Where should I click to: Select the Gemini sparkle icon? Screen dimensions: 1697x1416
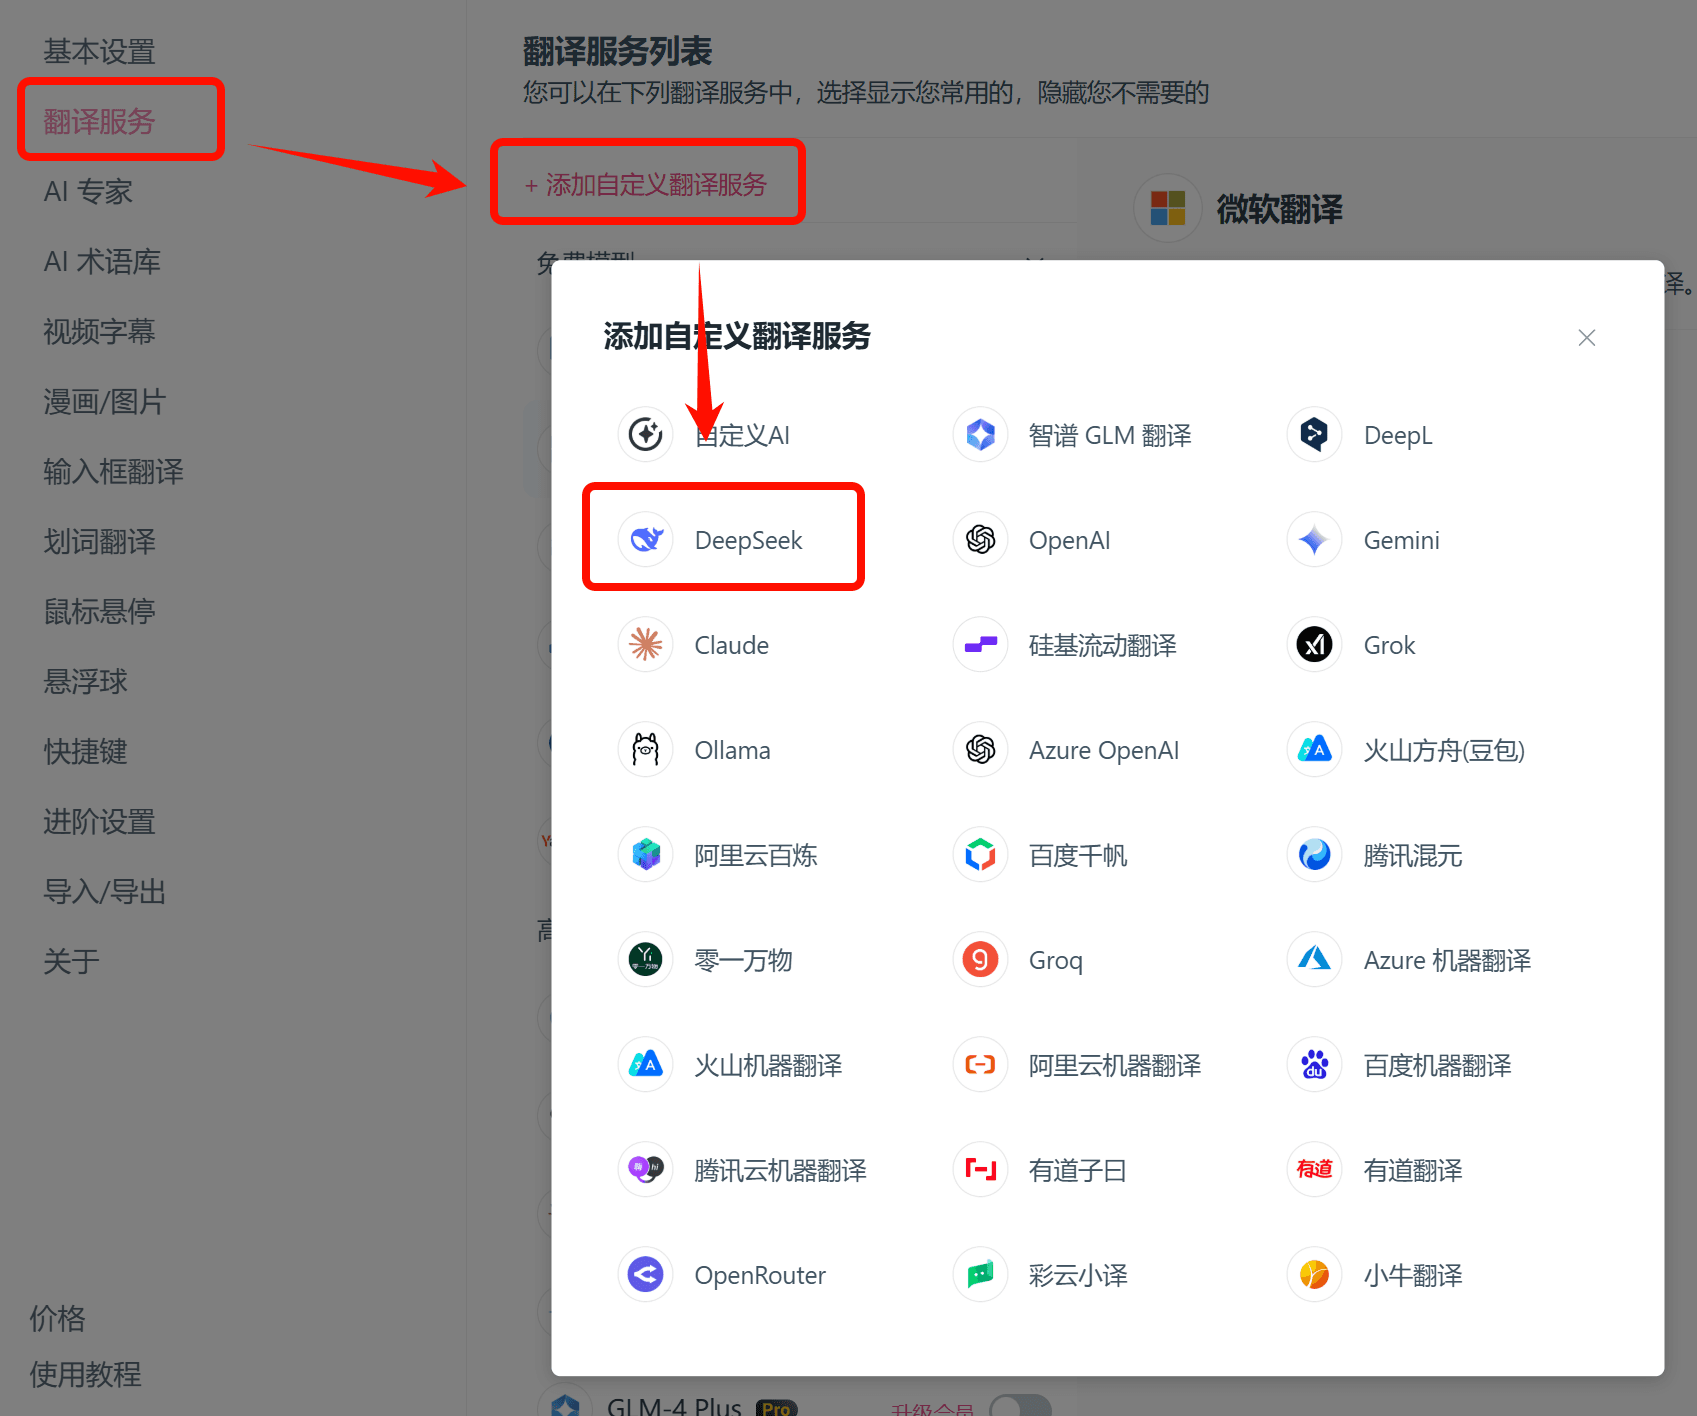[1314, 540]
